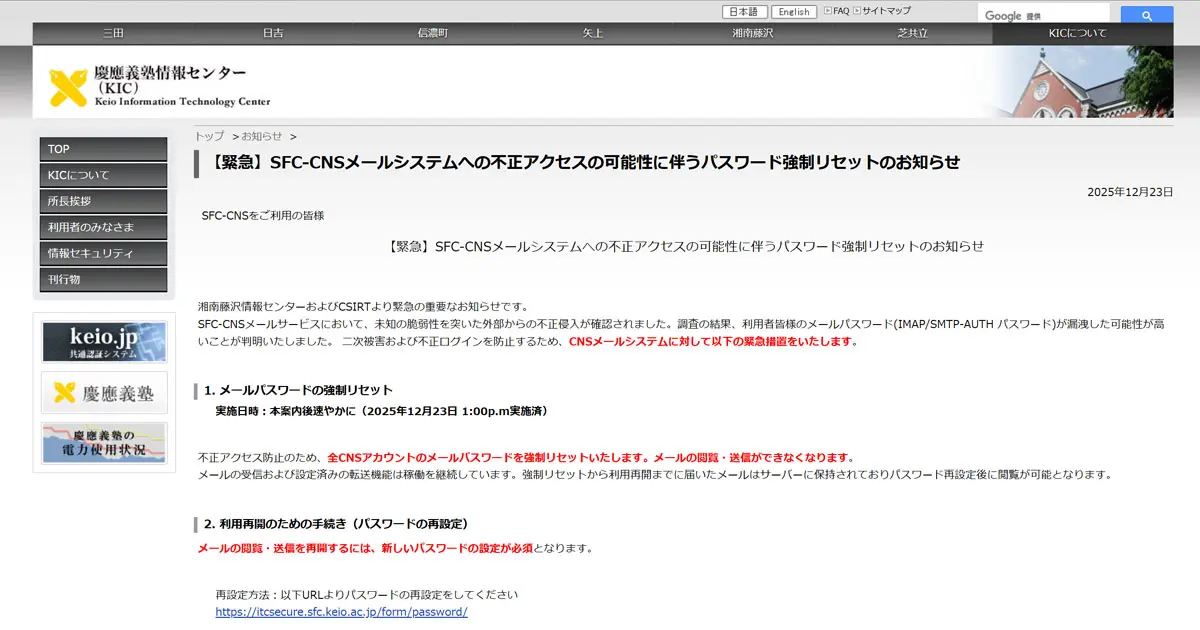Viewport: 1200px width, 630px height.
Task: Open the 慶應義塾の電力使用状況 banner
Action: click(103, 442)
